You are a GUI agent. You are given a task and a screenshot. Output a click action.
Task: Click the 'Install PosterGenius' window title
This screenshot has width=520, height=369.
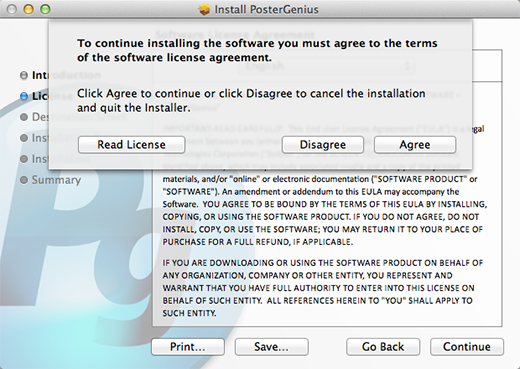(x=266, y=9)
